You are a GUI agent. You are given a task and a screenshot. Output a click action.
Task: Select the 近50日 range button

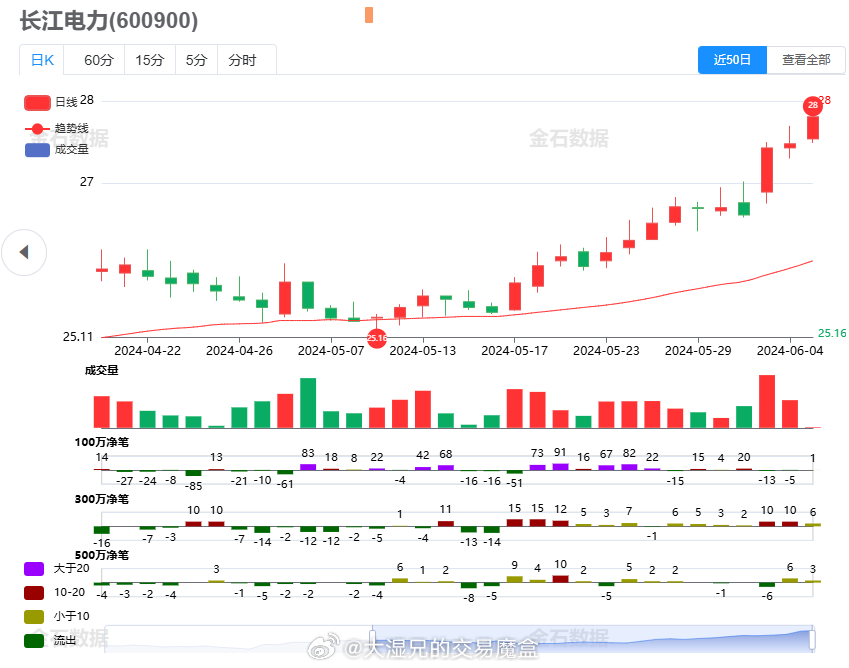(x=732, y=60)
